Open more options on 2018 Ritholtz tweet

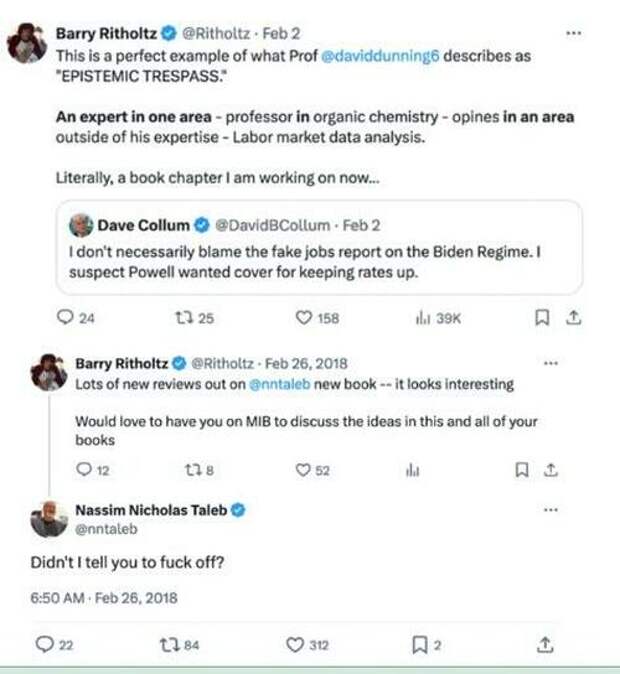549,362
